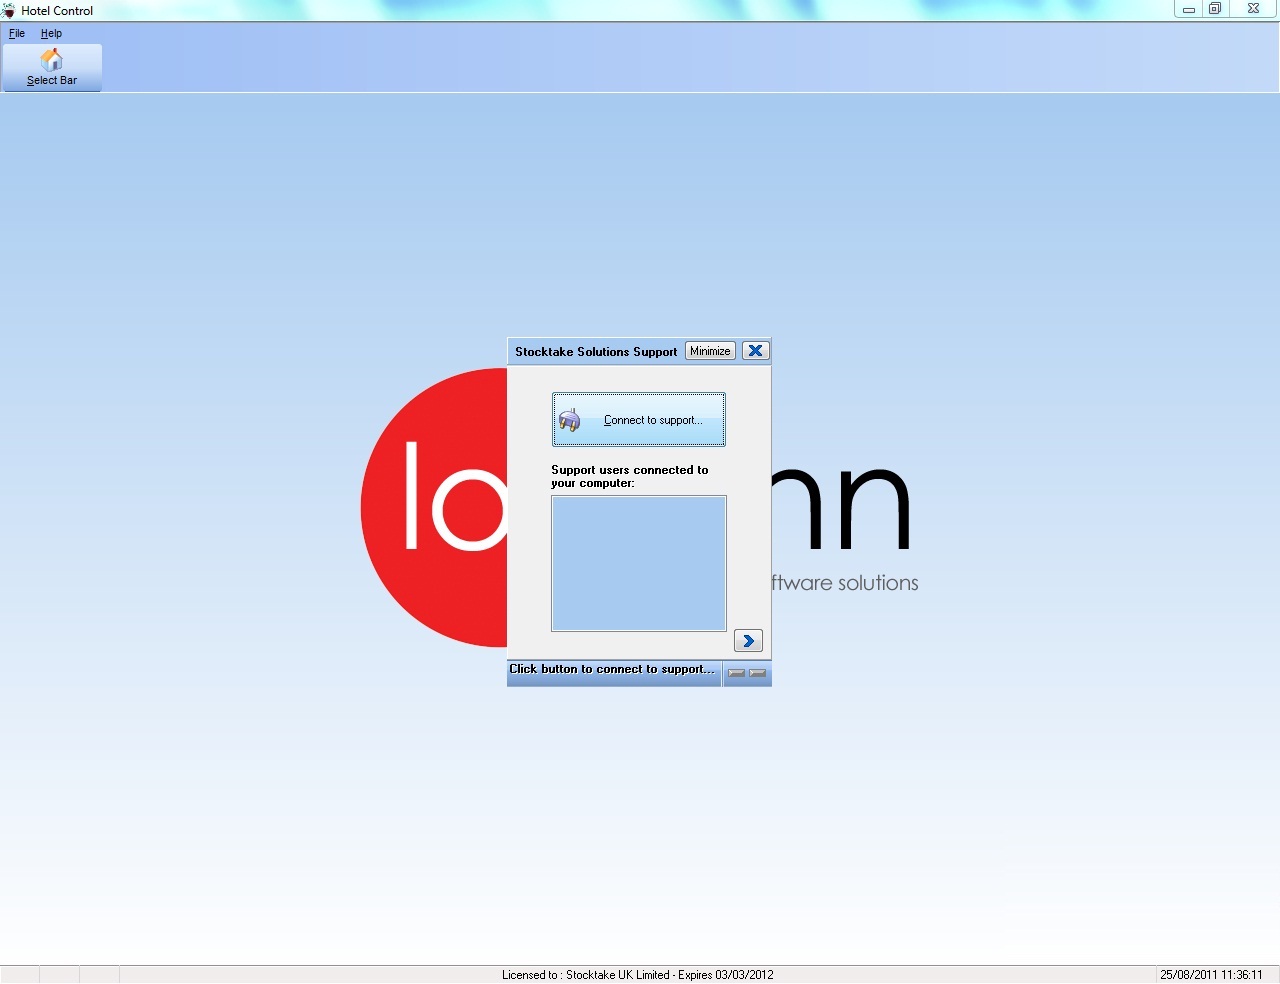This screenshot has width=1280, height=984.
Task: Open the File menu
Action: pos(17,33)
